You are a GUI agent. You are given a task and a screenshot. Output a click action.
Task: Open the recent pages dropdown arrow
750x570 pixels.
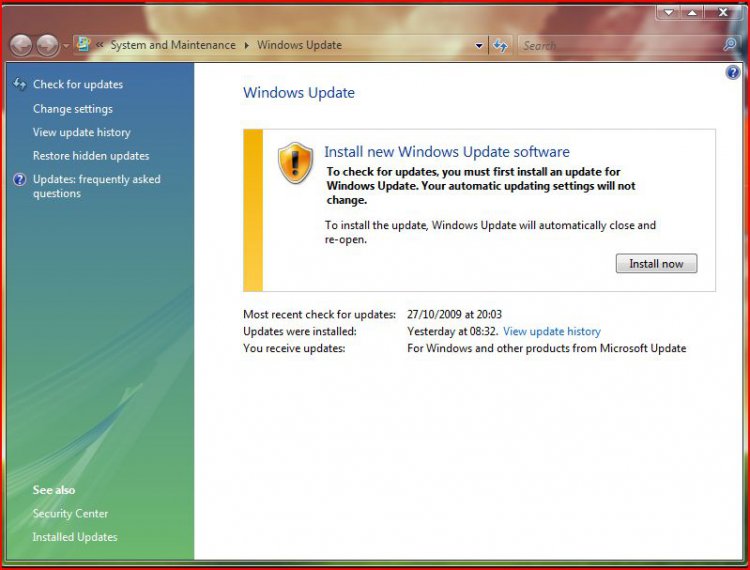(66, 46)
